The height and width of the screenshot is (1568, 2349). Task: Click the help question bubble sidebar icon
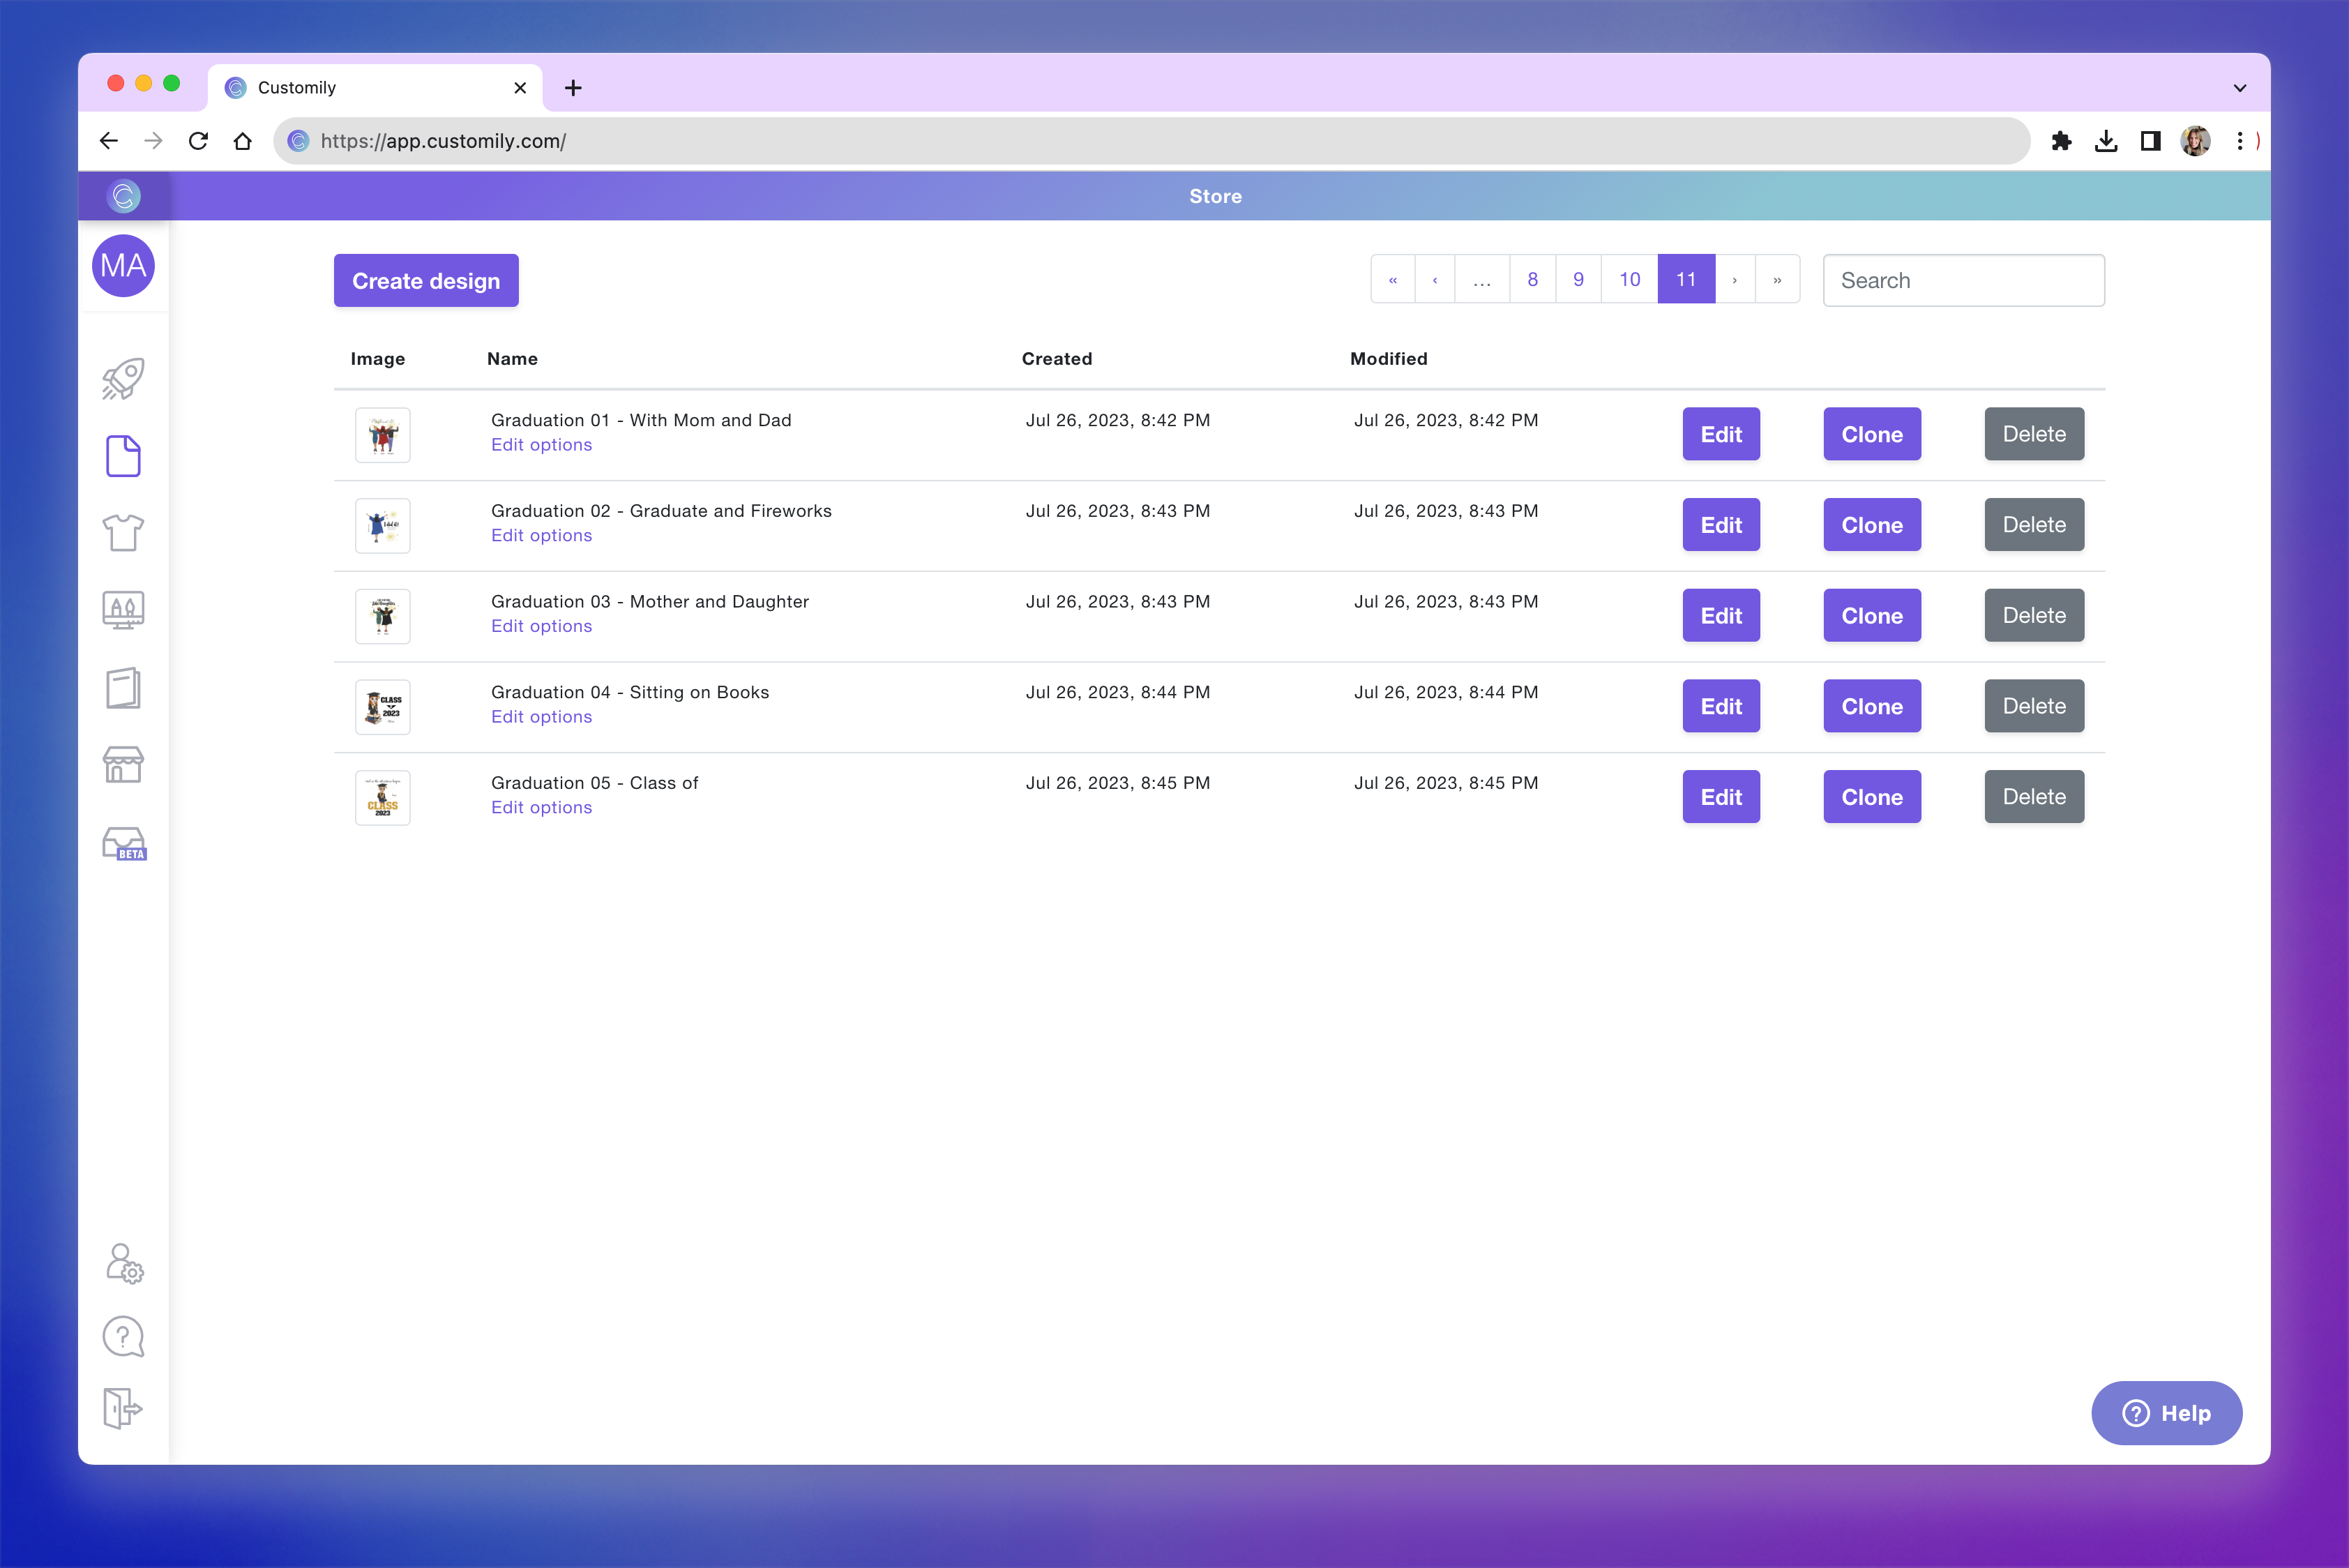[123, 1336]
